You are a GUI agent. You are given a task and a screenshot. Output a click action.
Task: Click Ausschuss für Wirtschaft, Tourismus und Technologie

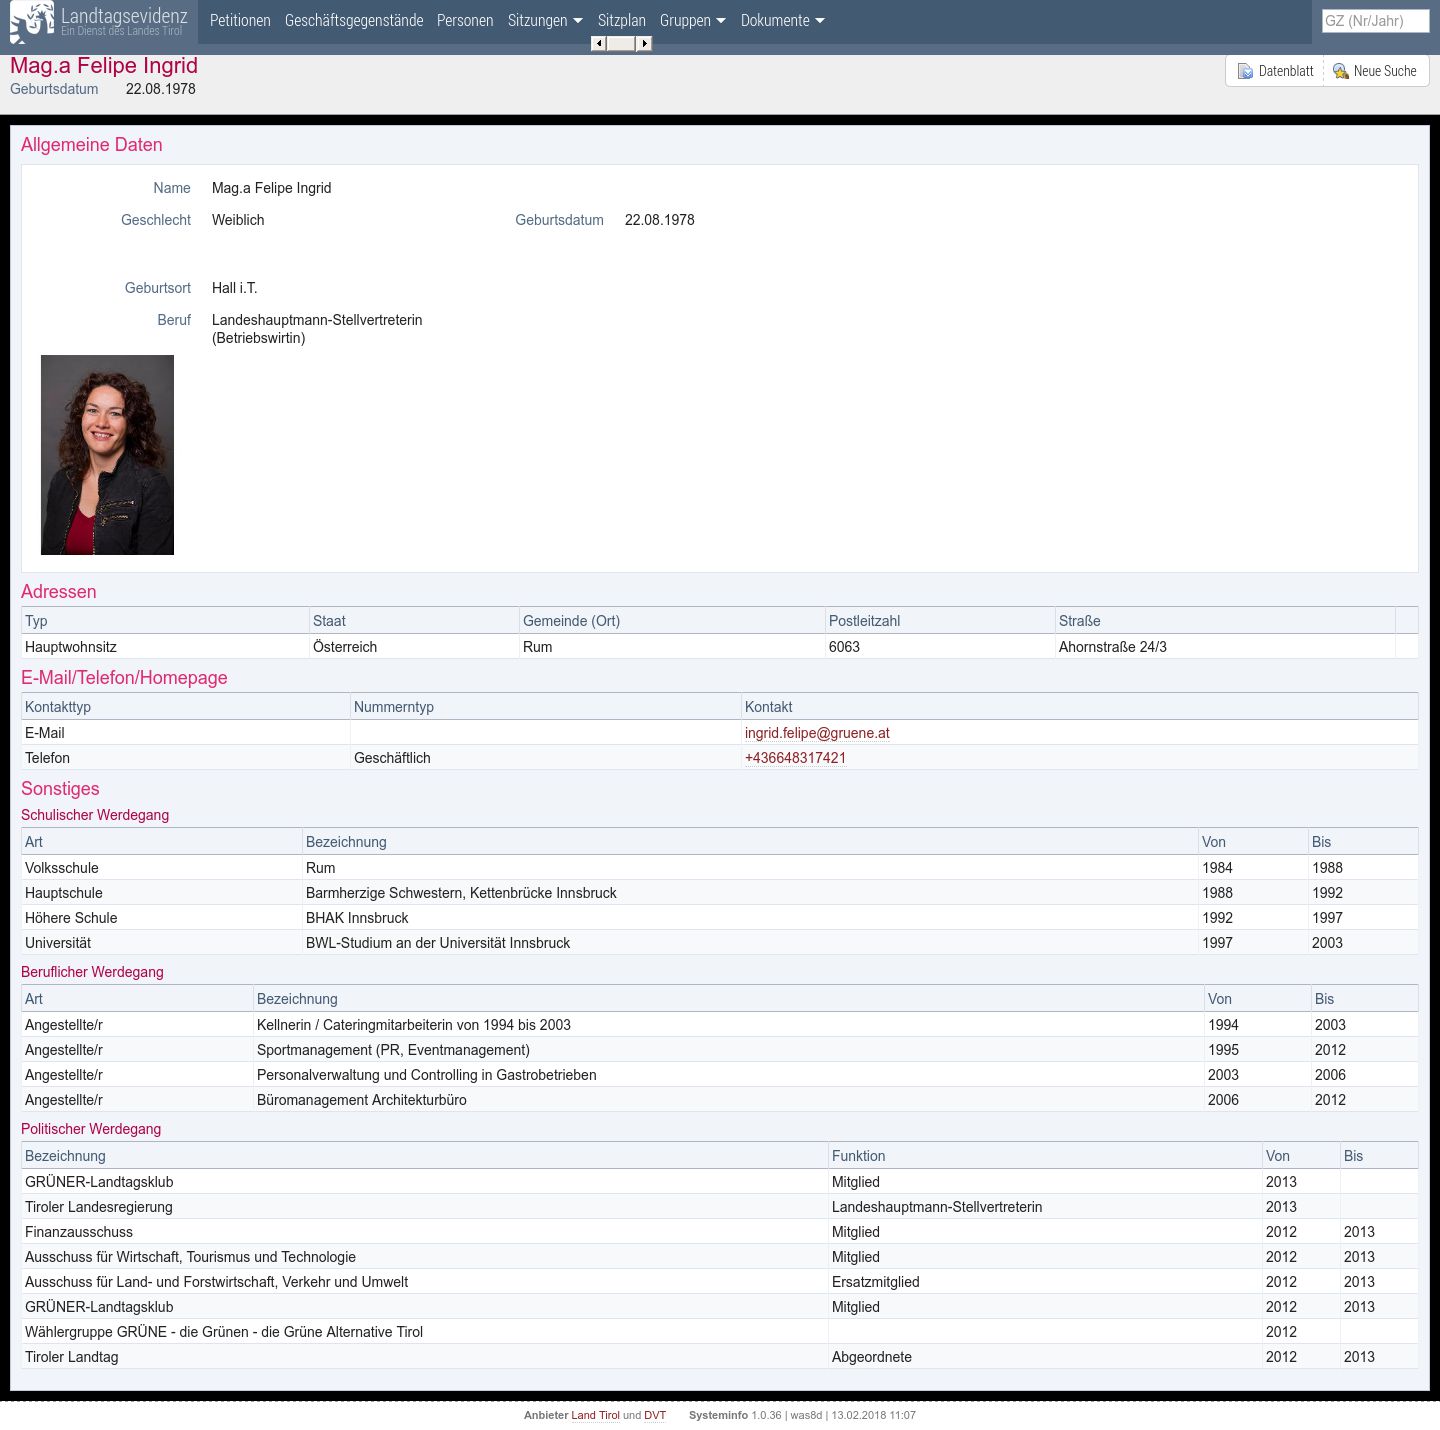tap(190, 1257)
